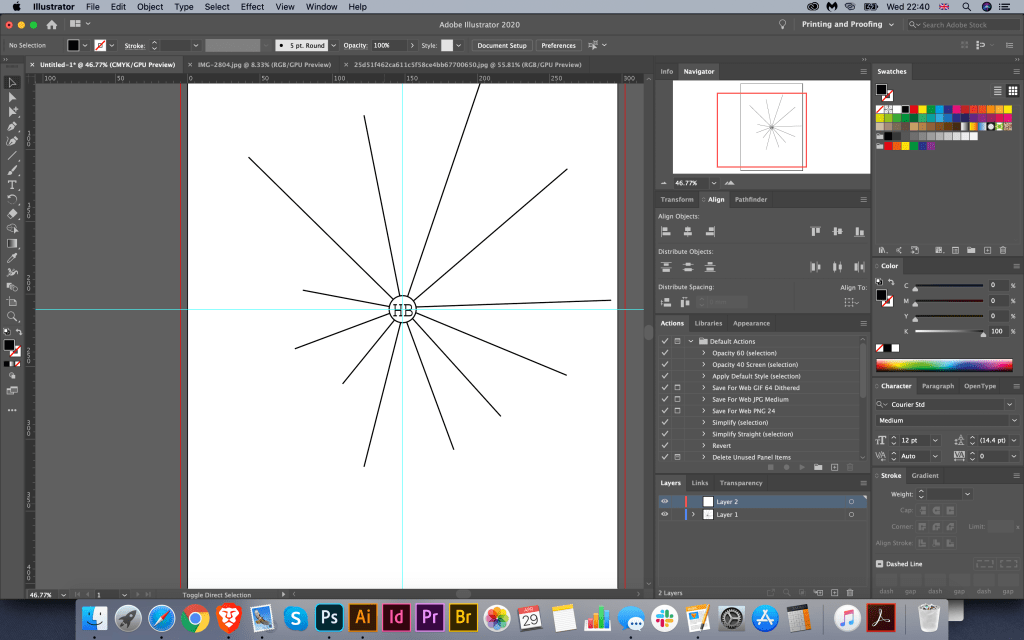Click the CMYK spectrum color bar
1024x640 pixels.
coord(946,365)
